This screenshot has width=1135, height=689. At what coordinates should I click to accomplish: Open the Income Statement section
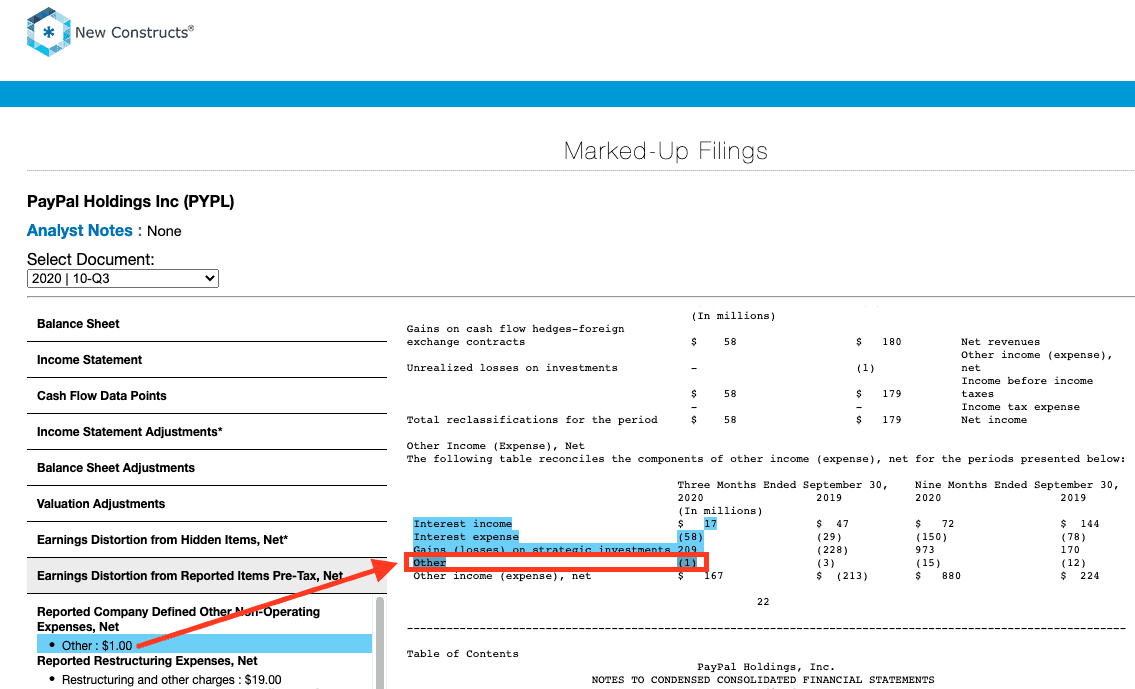point(207,360)
